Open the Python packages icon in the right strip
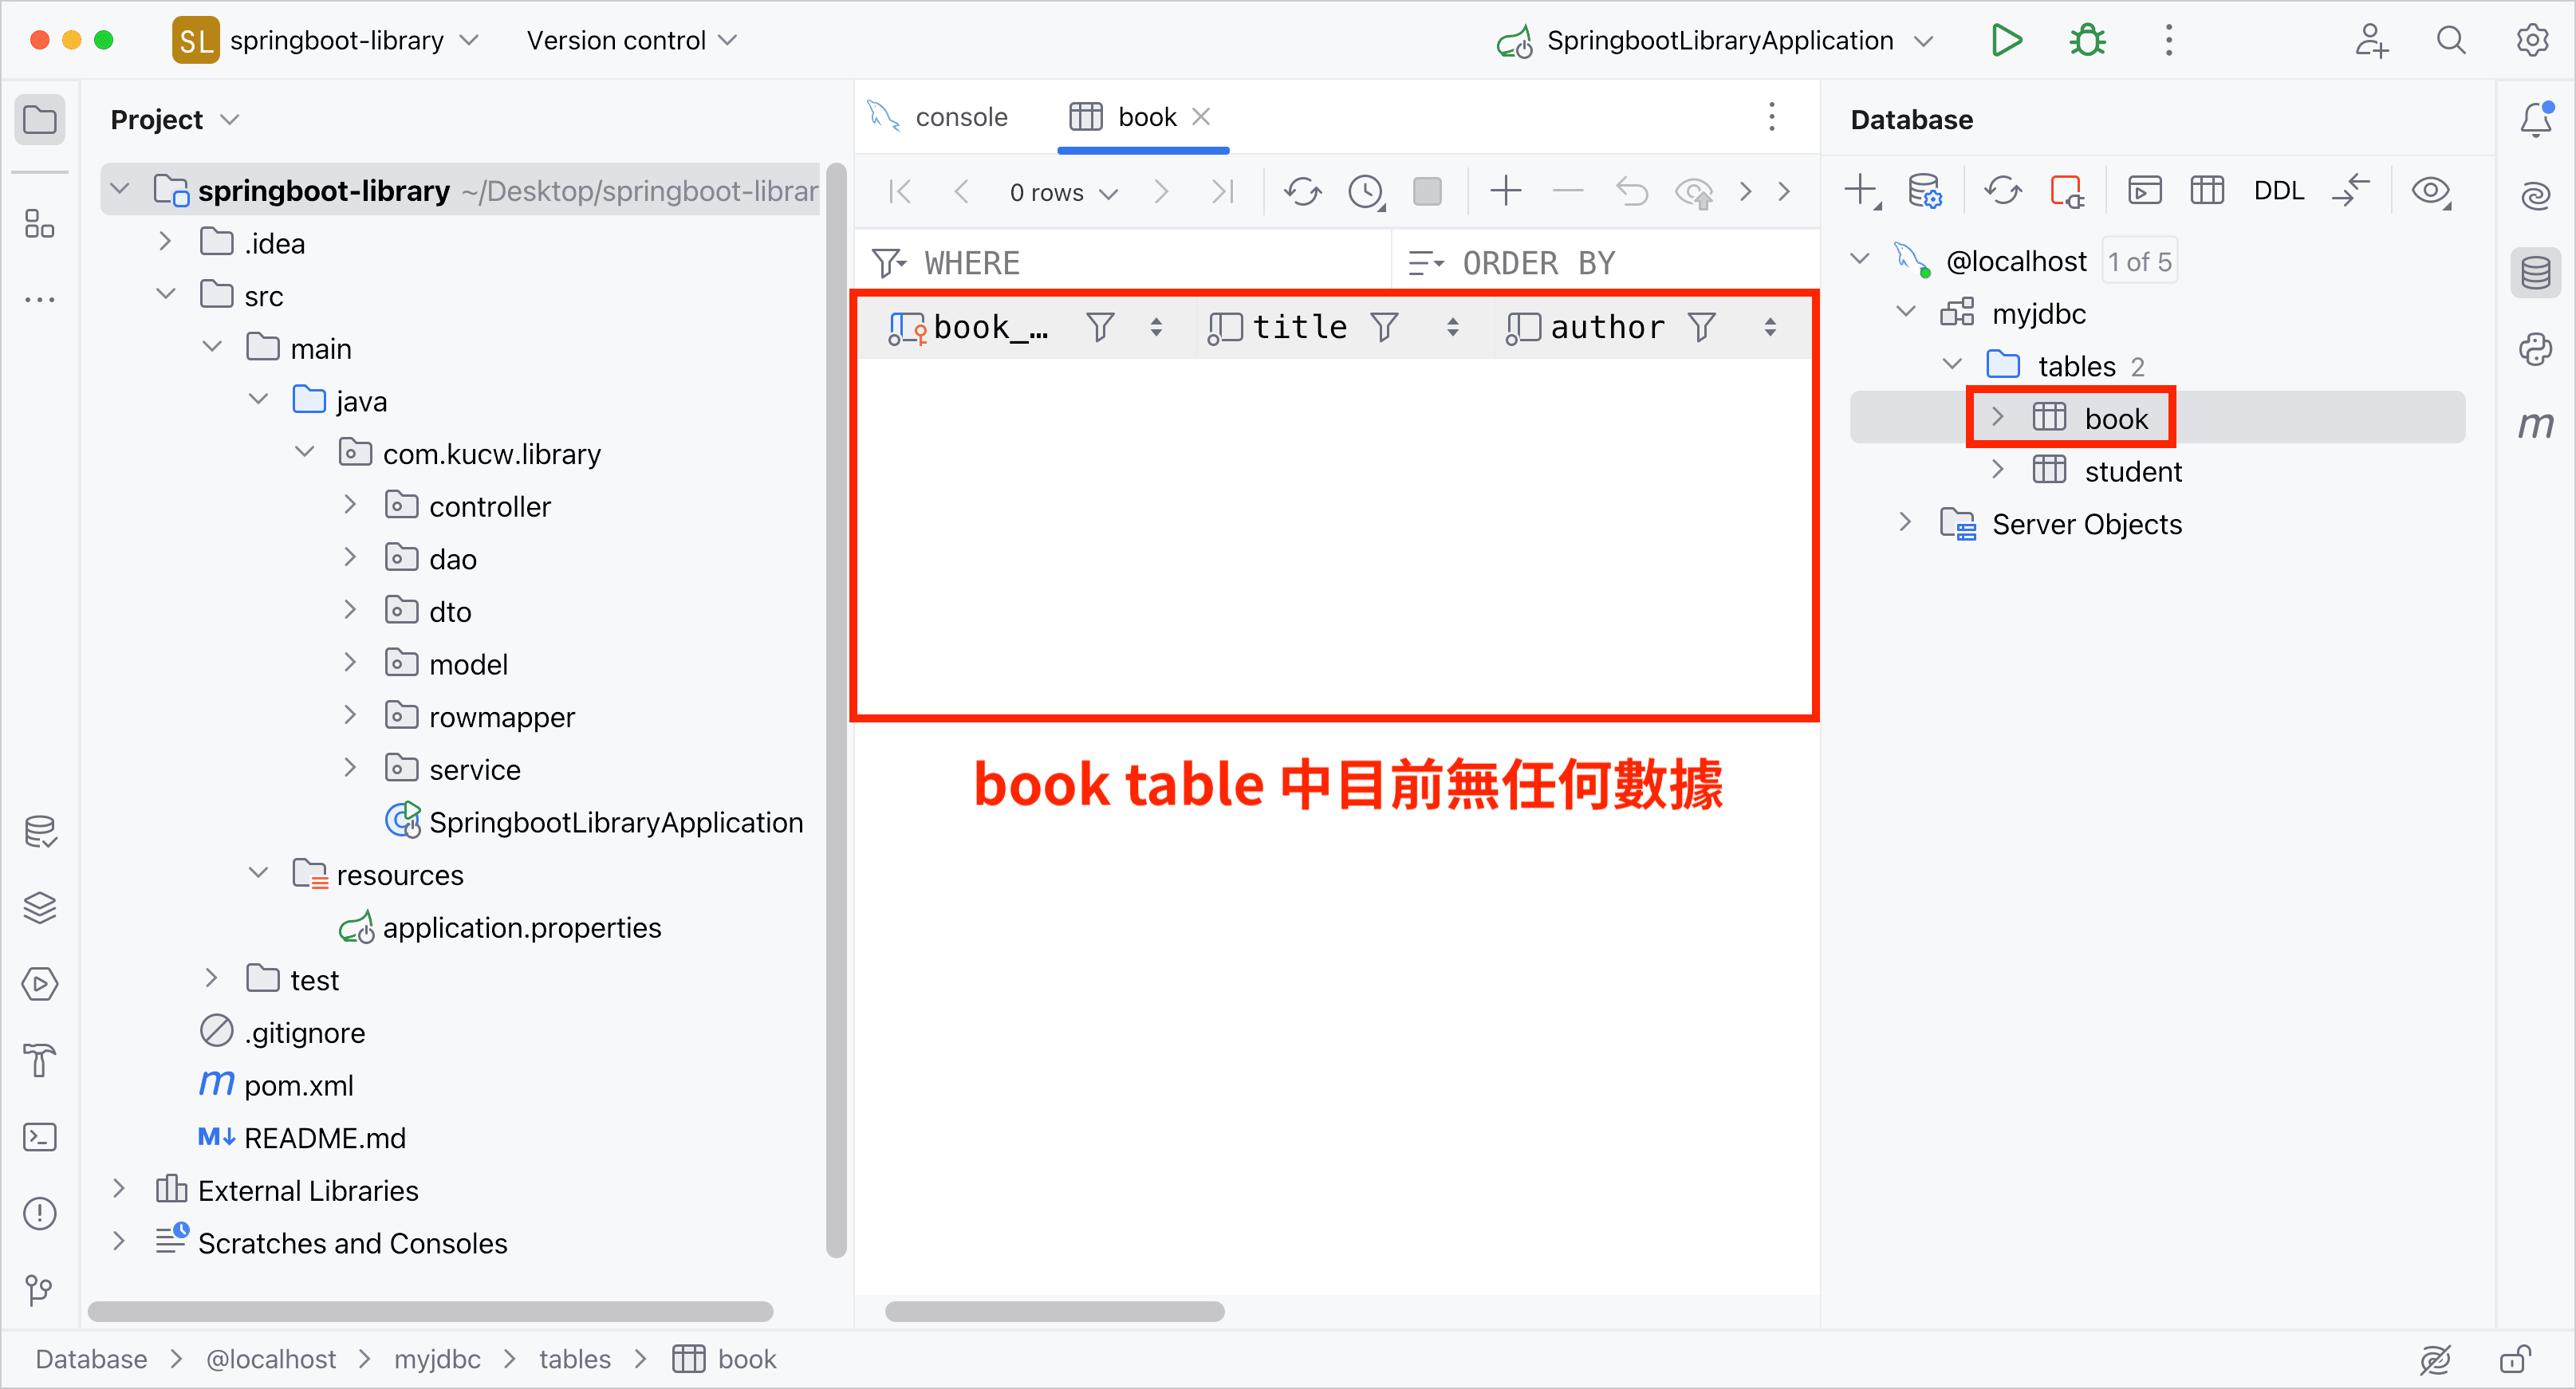 (x=2535, y=348)
